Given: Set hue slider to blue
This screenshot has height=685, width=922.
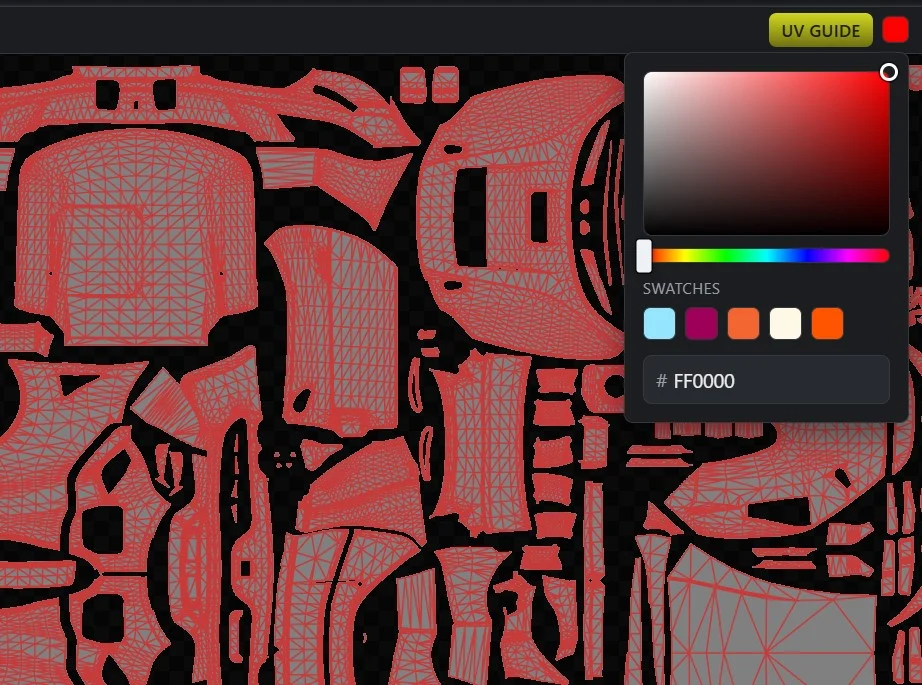Looking at the screenshot, I should 807,256.
